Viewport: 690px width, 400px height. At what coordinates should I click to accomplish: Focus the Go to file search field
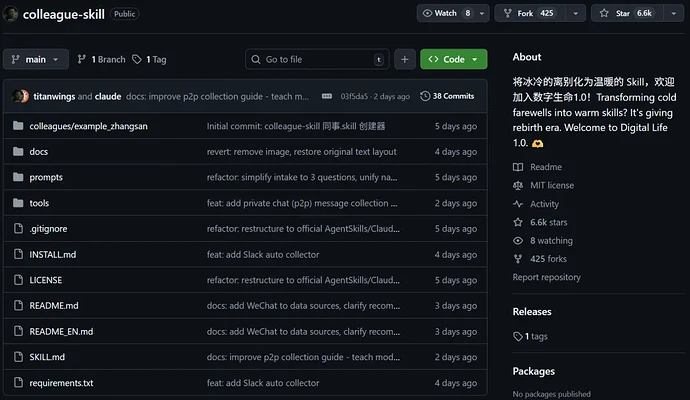coord(315,59)
